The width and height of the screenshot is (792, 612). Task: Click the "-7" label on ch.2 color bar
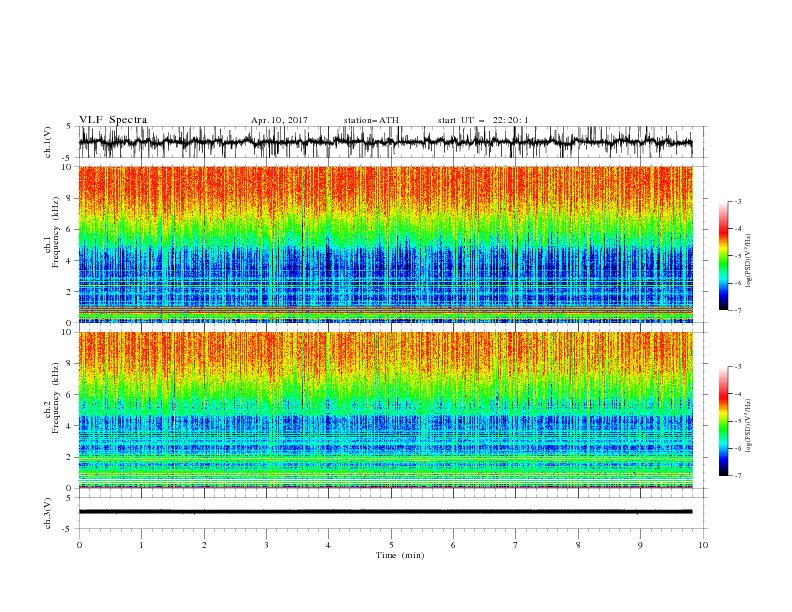point(737,476)
